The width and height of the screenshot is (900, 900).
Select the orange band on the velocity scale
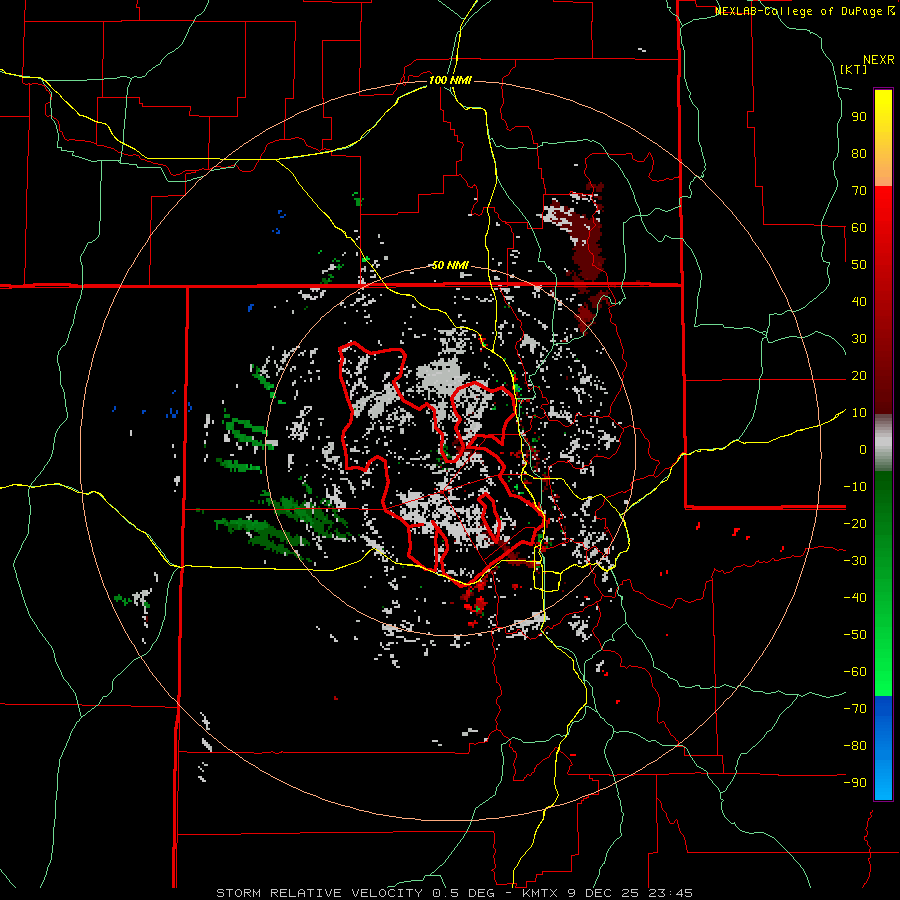tap(883, 170)
